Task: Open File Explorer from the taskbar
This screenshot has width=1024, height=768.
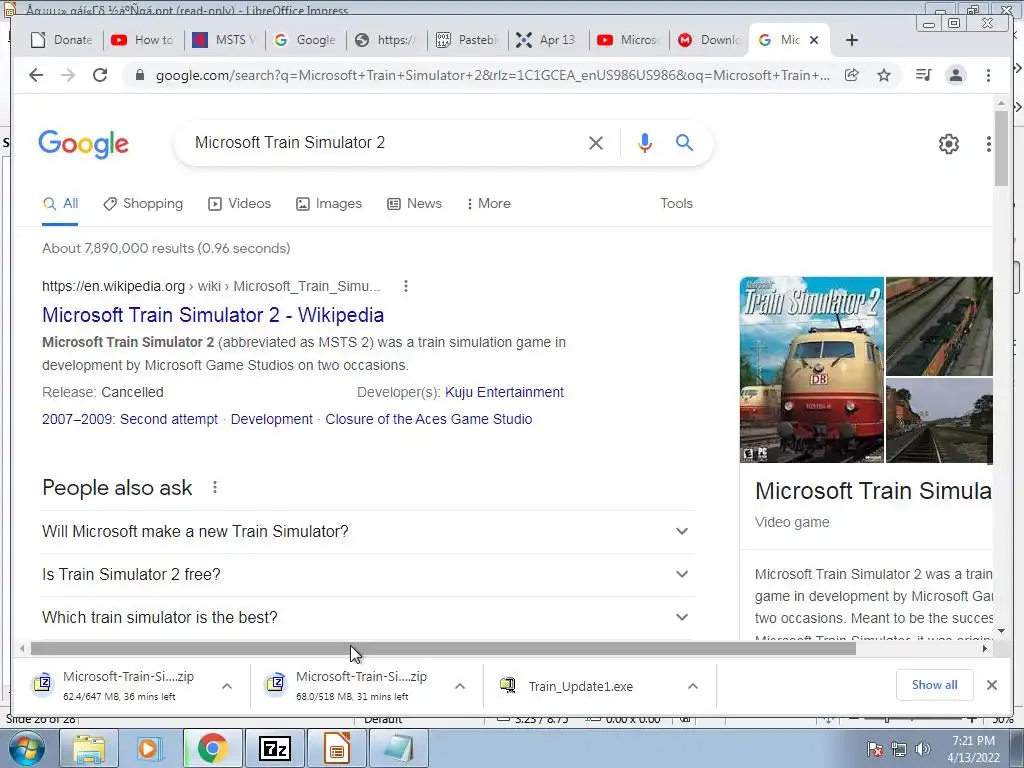Action: pos(89,748)
